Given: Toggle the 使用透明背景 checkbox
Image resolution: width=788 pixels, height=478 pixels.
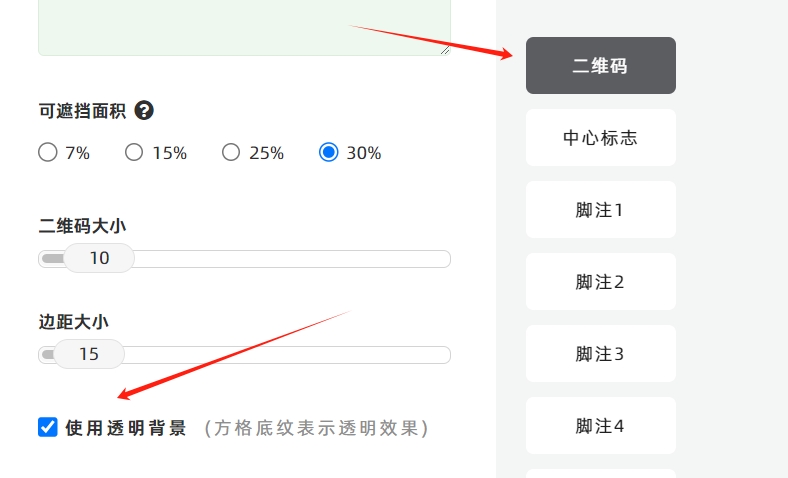Looking at the screenshot, I should pyautogui.click(x=48, y=427).
